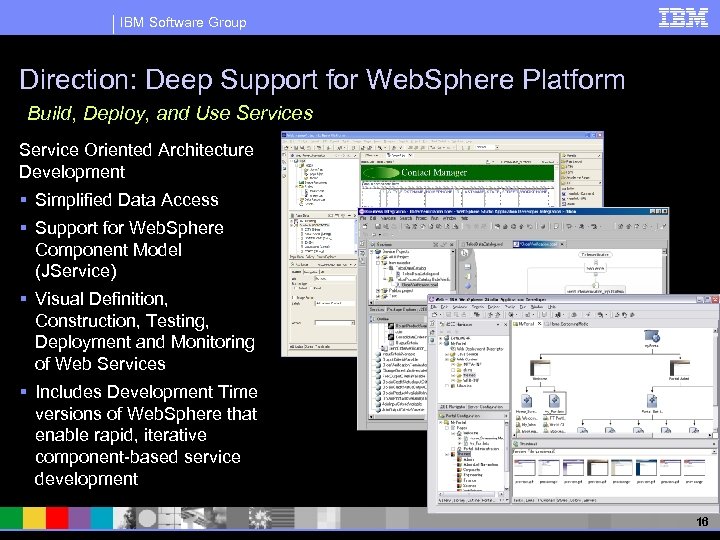The image size is (720, 540).
Task: Close the Services panel in Integration window
Action: pyautogui.click(x=451, y=244)
